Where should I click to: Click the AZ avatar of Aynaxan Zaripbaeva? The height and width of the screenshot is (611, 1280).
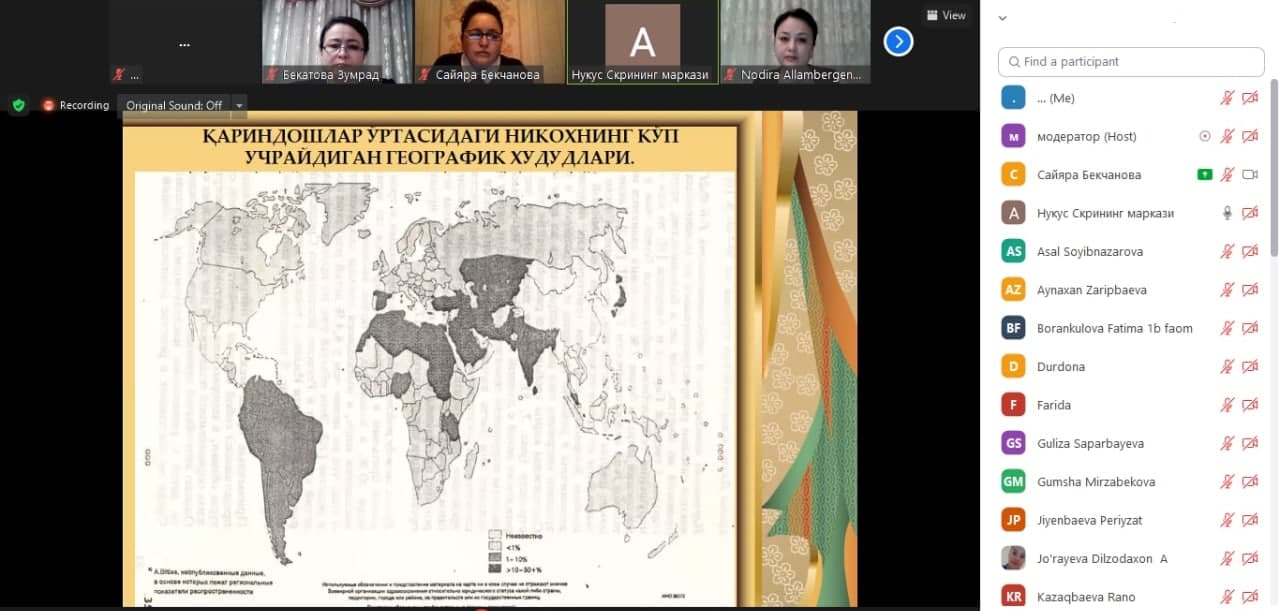click(x=1014, y=290)
